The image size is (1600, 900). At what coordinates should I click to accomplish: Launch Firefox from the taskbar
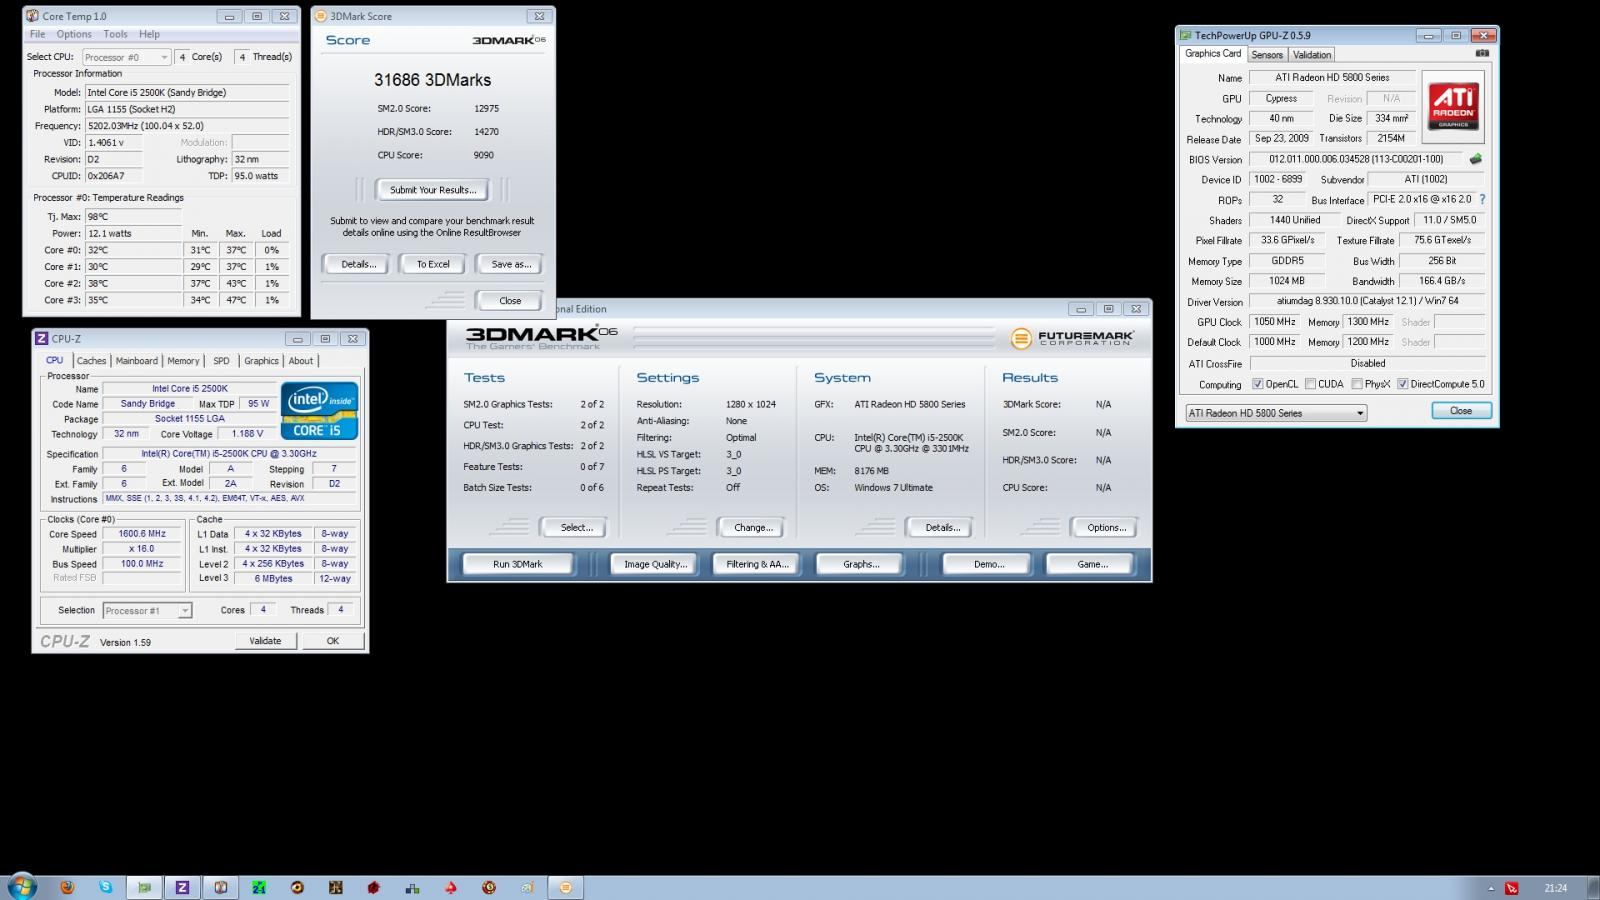67,887
